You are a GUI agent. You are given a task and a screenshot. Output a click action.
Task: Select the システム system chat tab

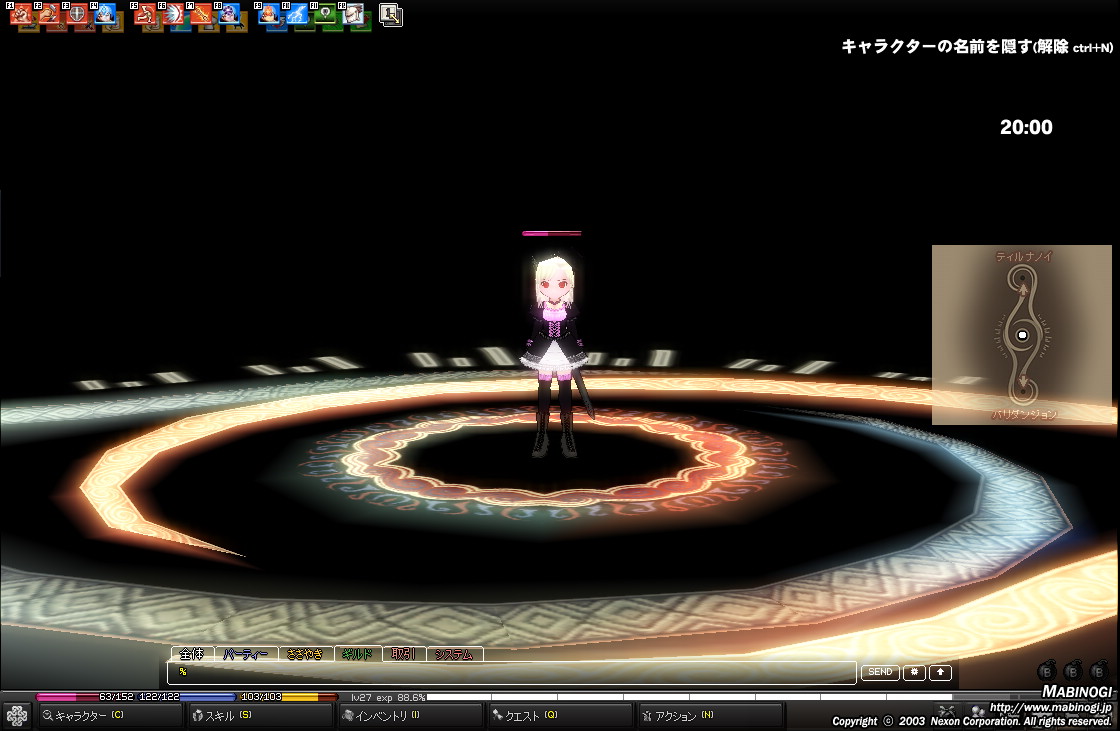[454, 654]
